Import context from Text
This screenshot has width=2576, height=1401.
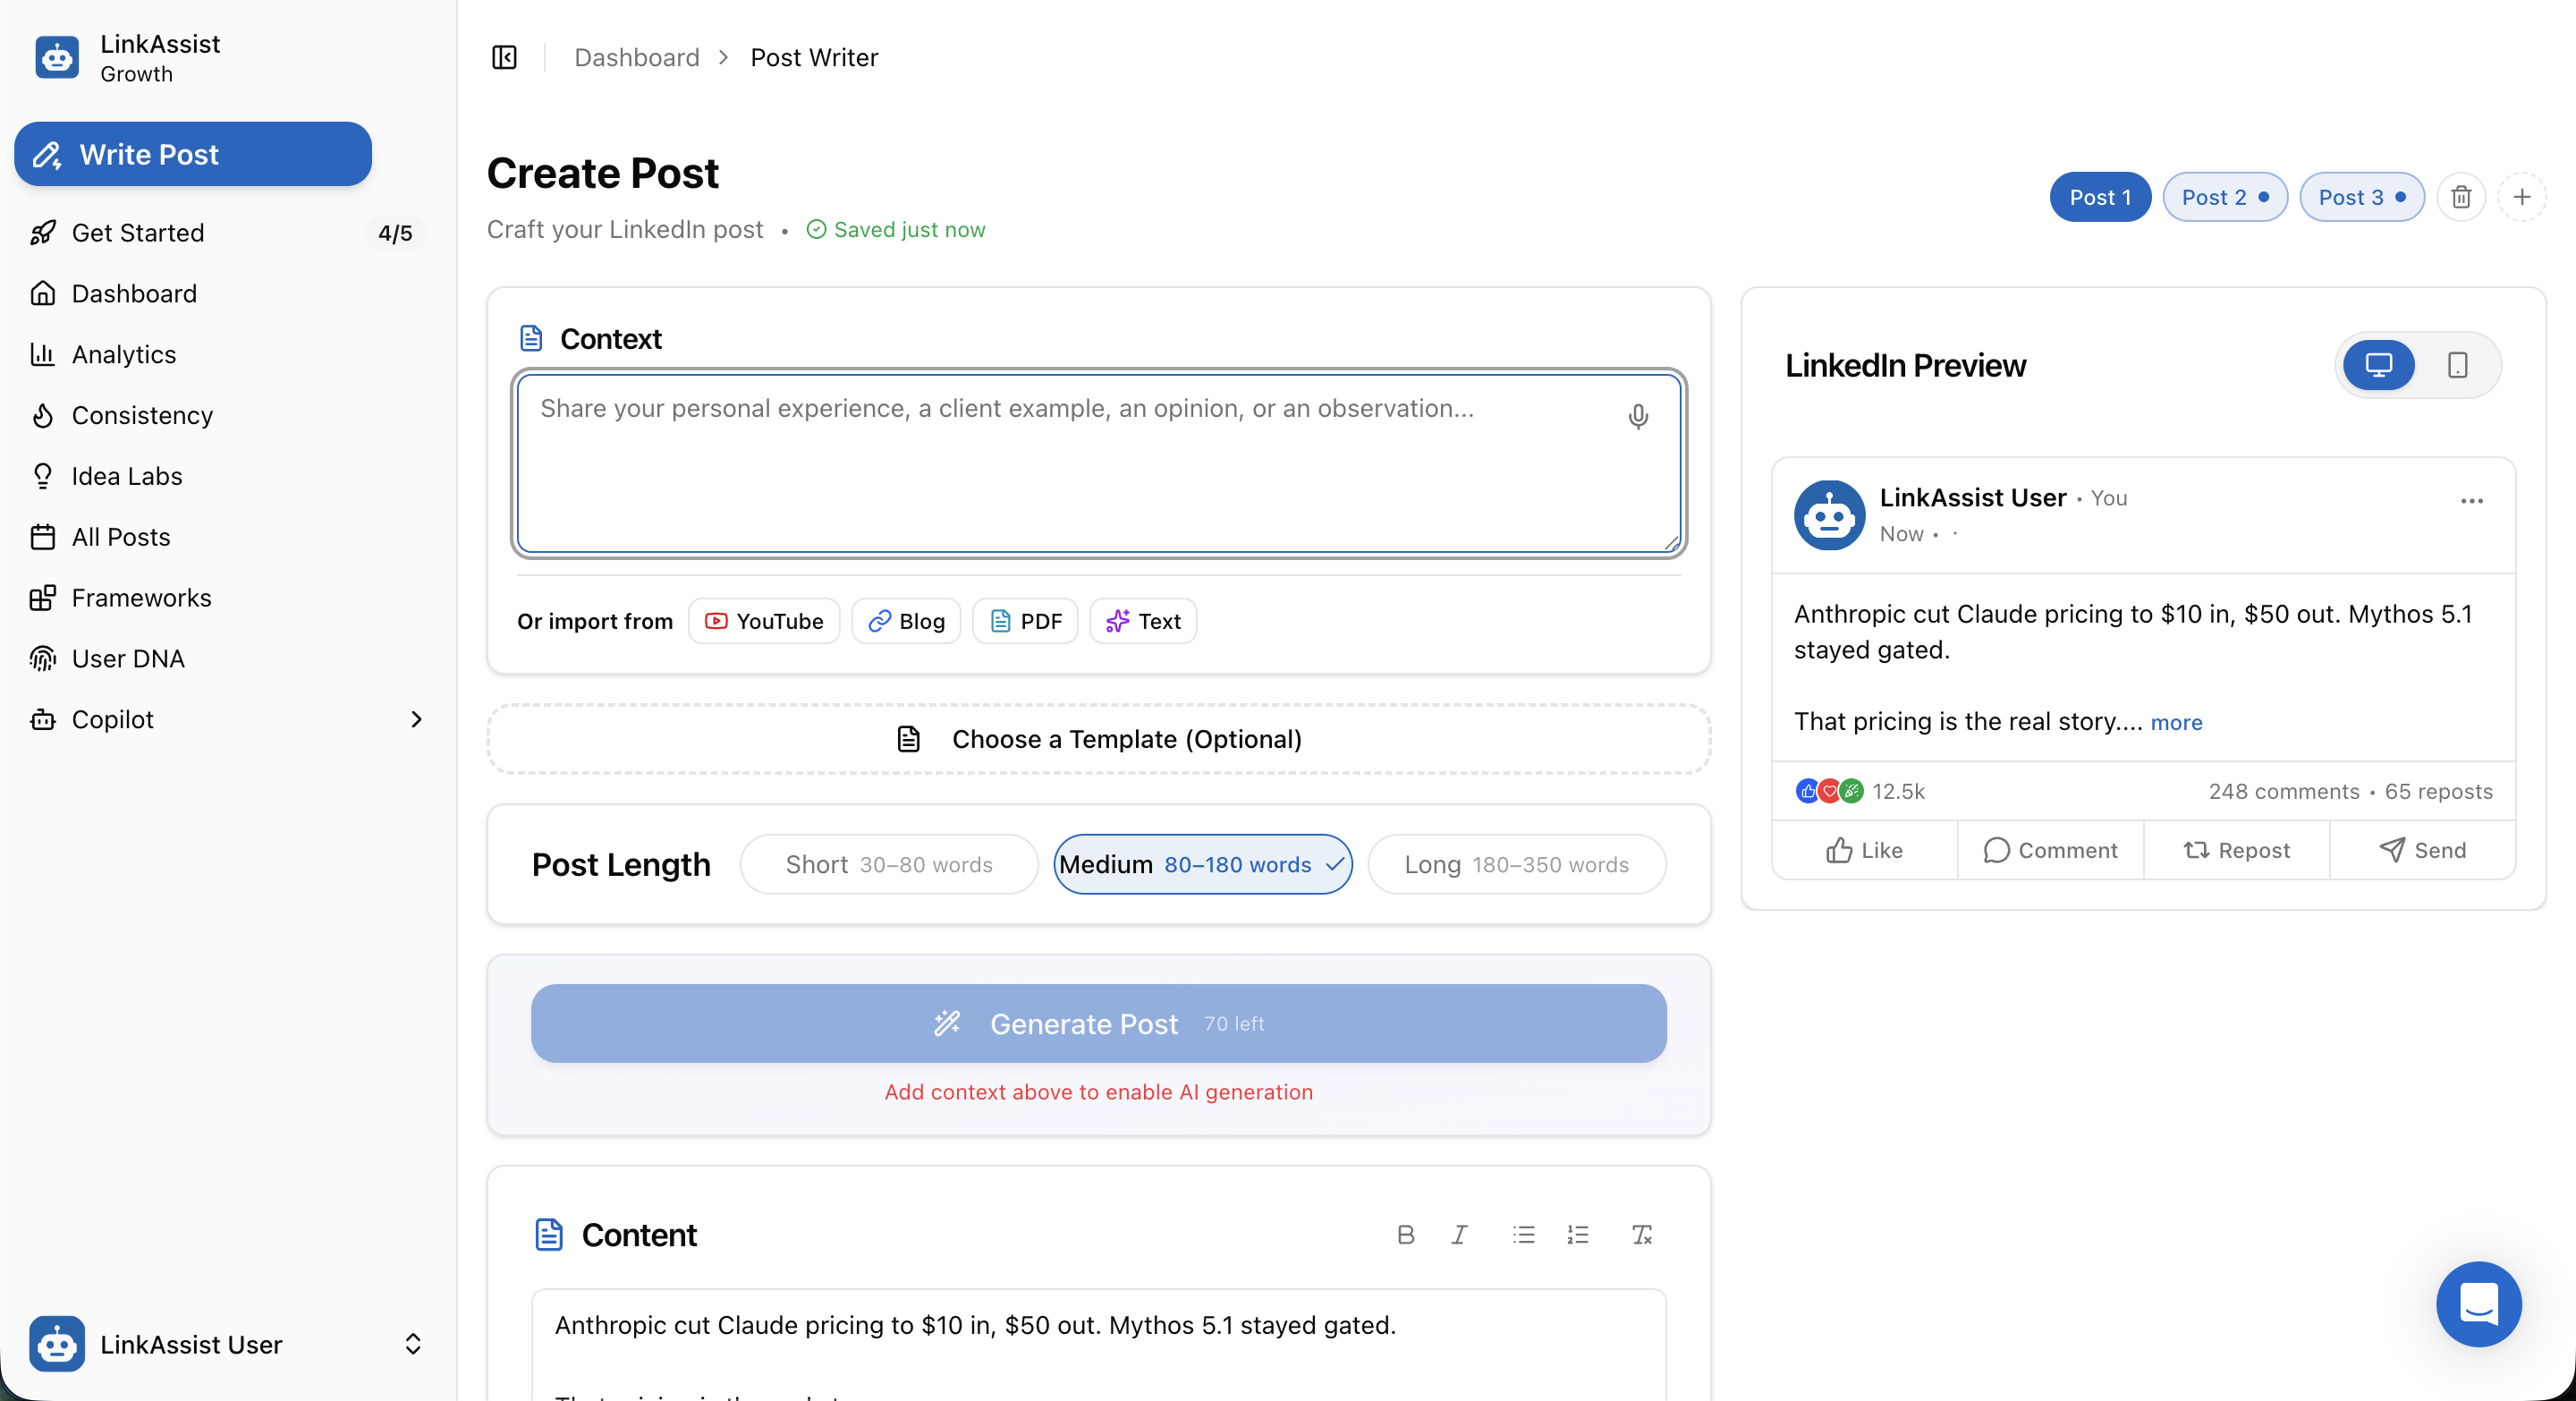pyautogui.click(x=1143, y=621)
